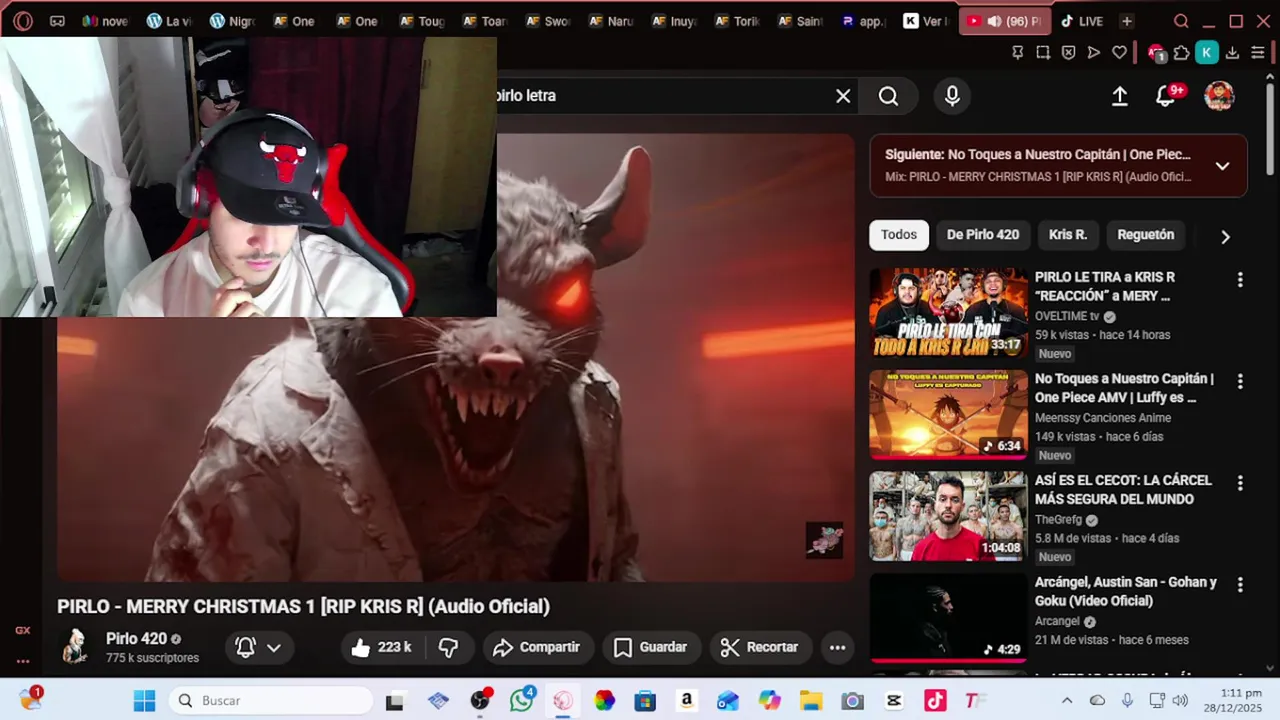Screen dimensions: 1280x720
Task: Click the Windows Start button
Action: coord(145,701)
